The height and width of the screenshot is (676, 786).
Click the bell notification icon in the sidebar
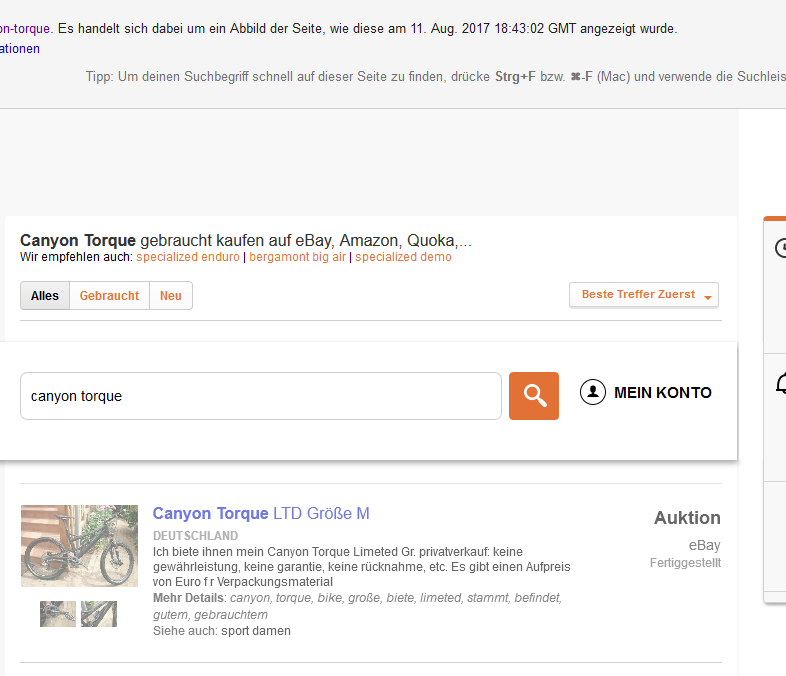(x=781, y=384)
